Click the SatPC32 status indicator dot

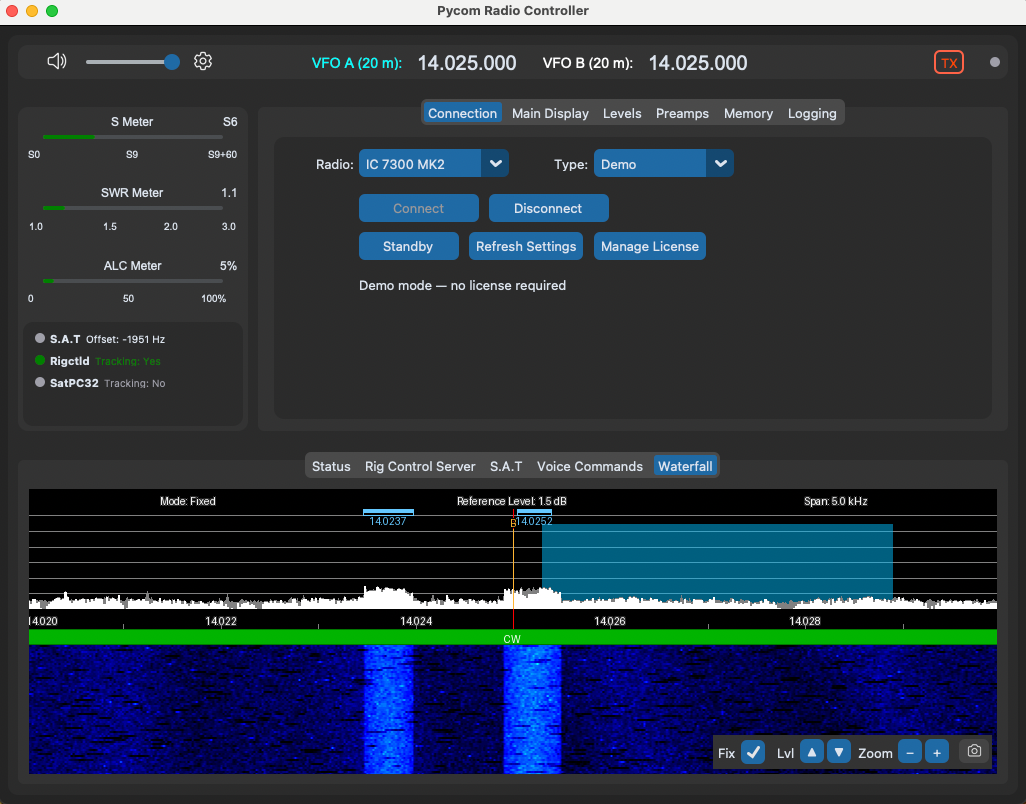coord(40,382)
